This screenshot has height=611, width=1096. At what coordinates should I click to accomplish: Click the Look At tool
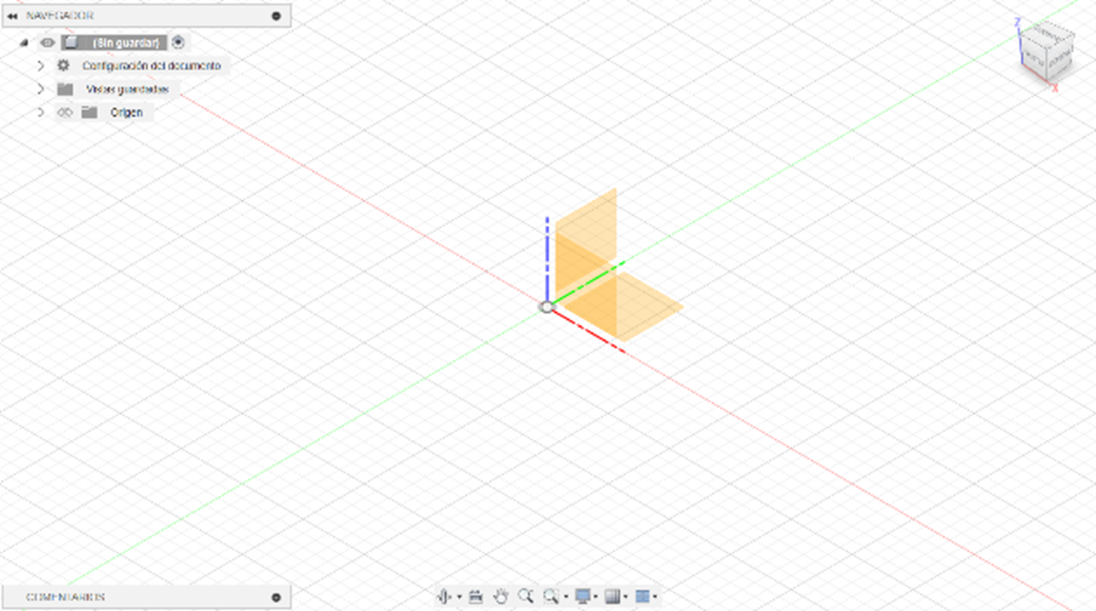point(476,596)
